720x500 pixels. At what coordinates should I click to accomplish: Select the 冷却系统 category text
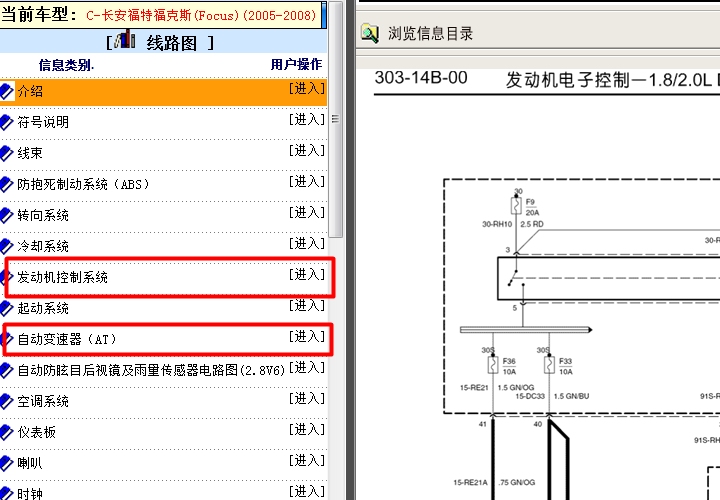43,246
